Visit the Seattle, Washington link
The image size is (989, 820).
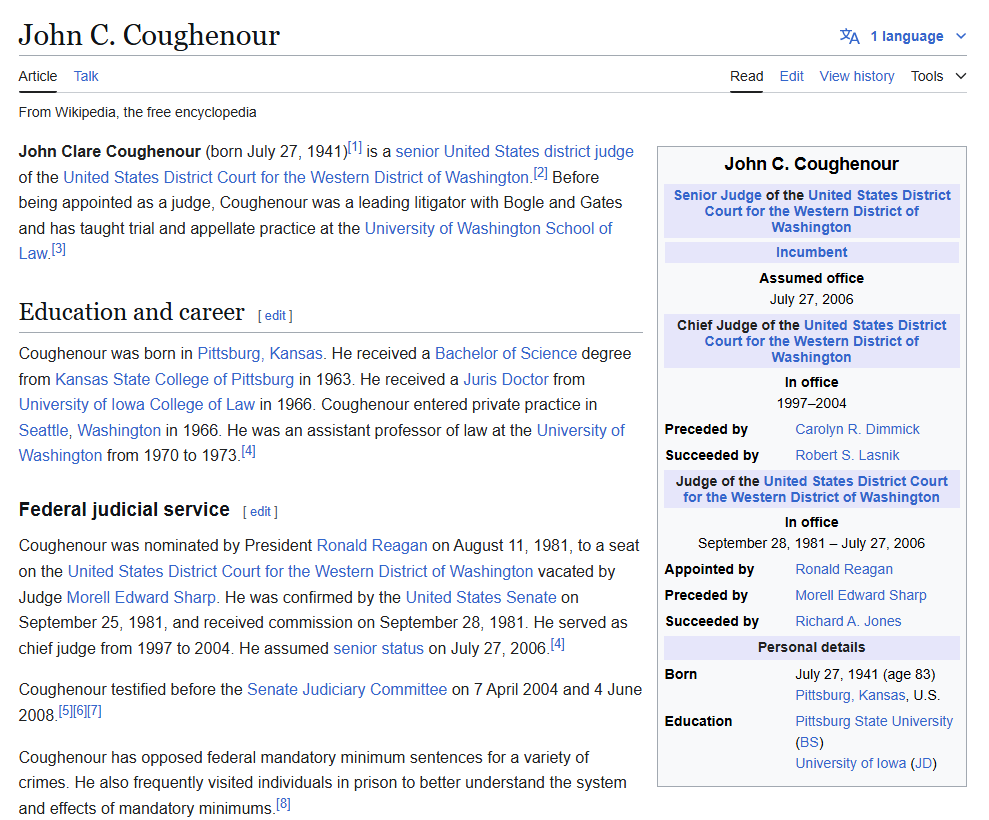point(90,430)
